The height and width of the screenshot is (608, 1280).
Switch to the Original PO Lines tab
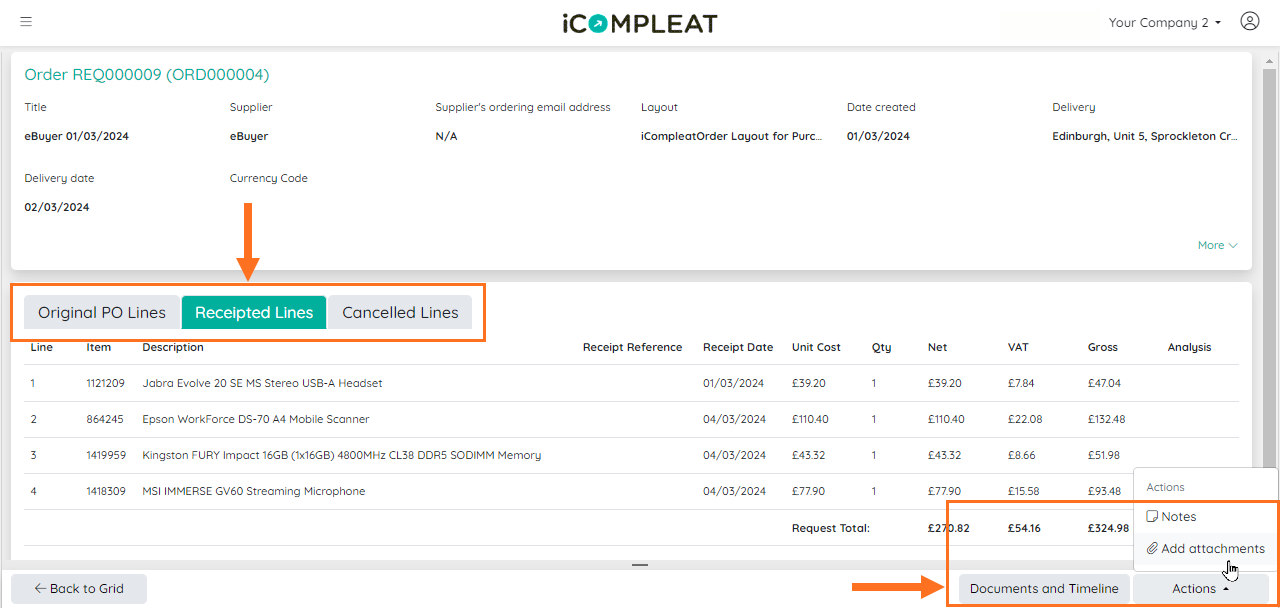101,312
